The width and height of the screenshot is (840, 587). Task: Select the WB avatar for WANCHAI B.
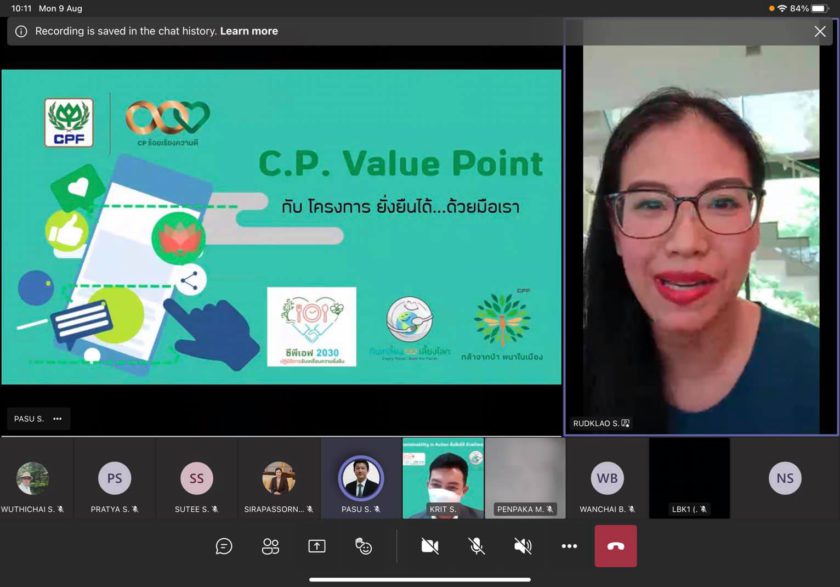pos(606,479)
